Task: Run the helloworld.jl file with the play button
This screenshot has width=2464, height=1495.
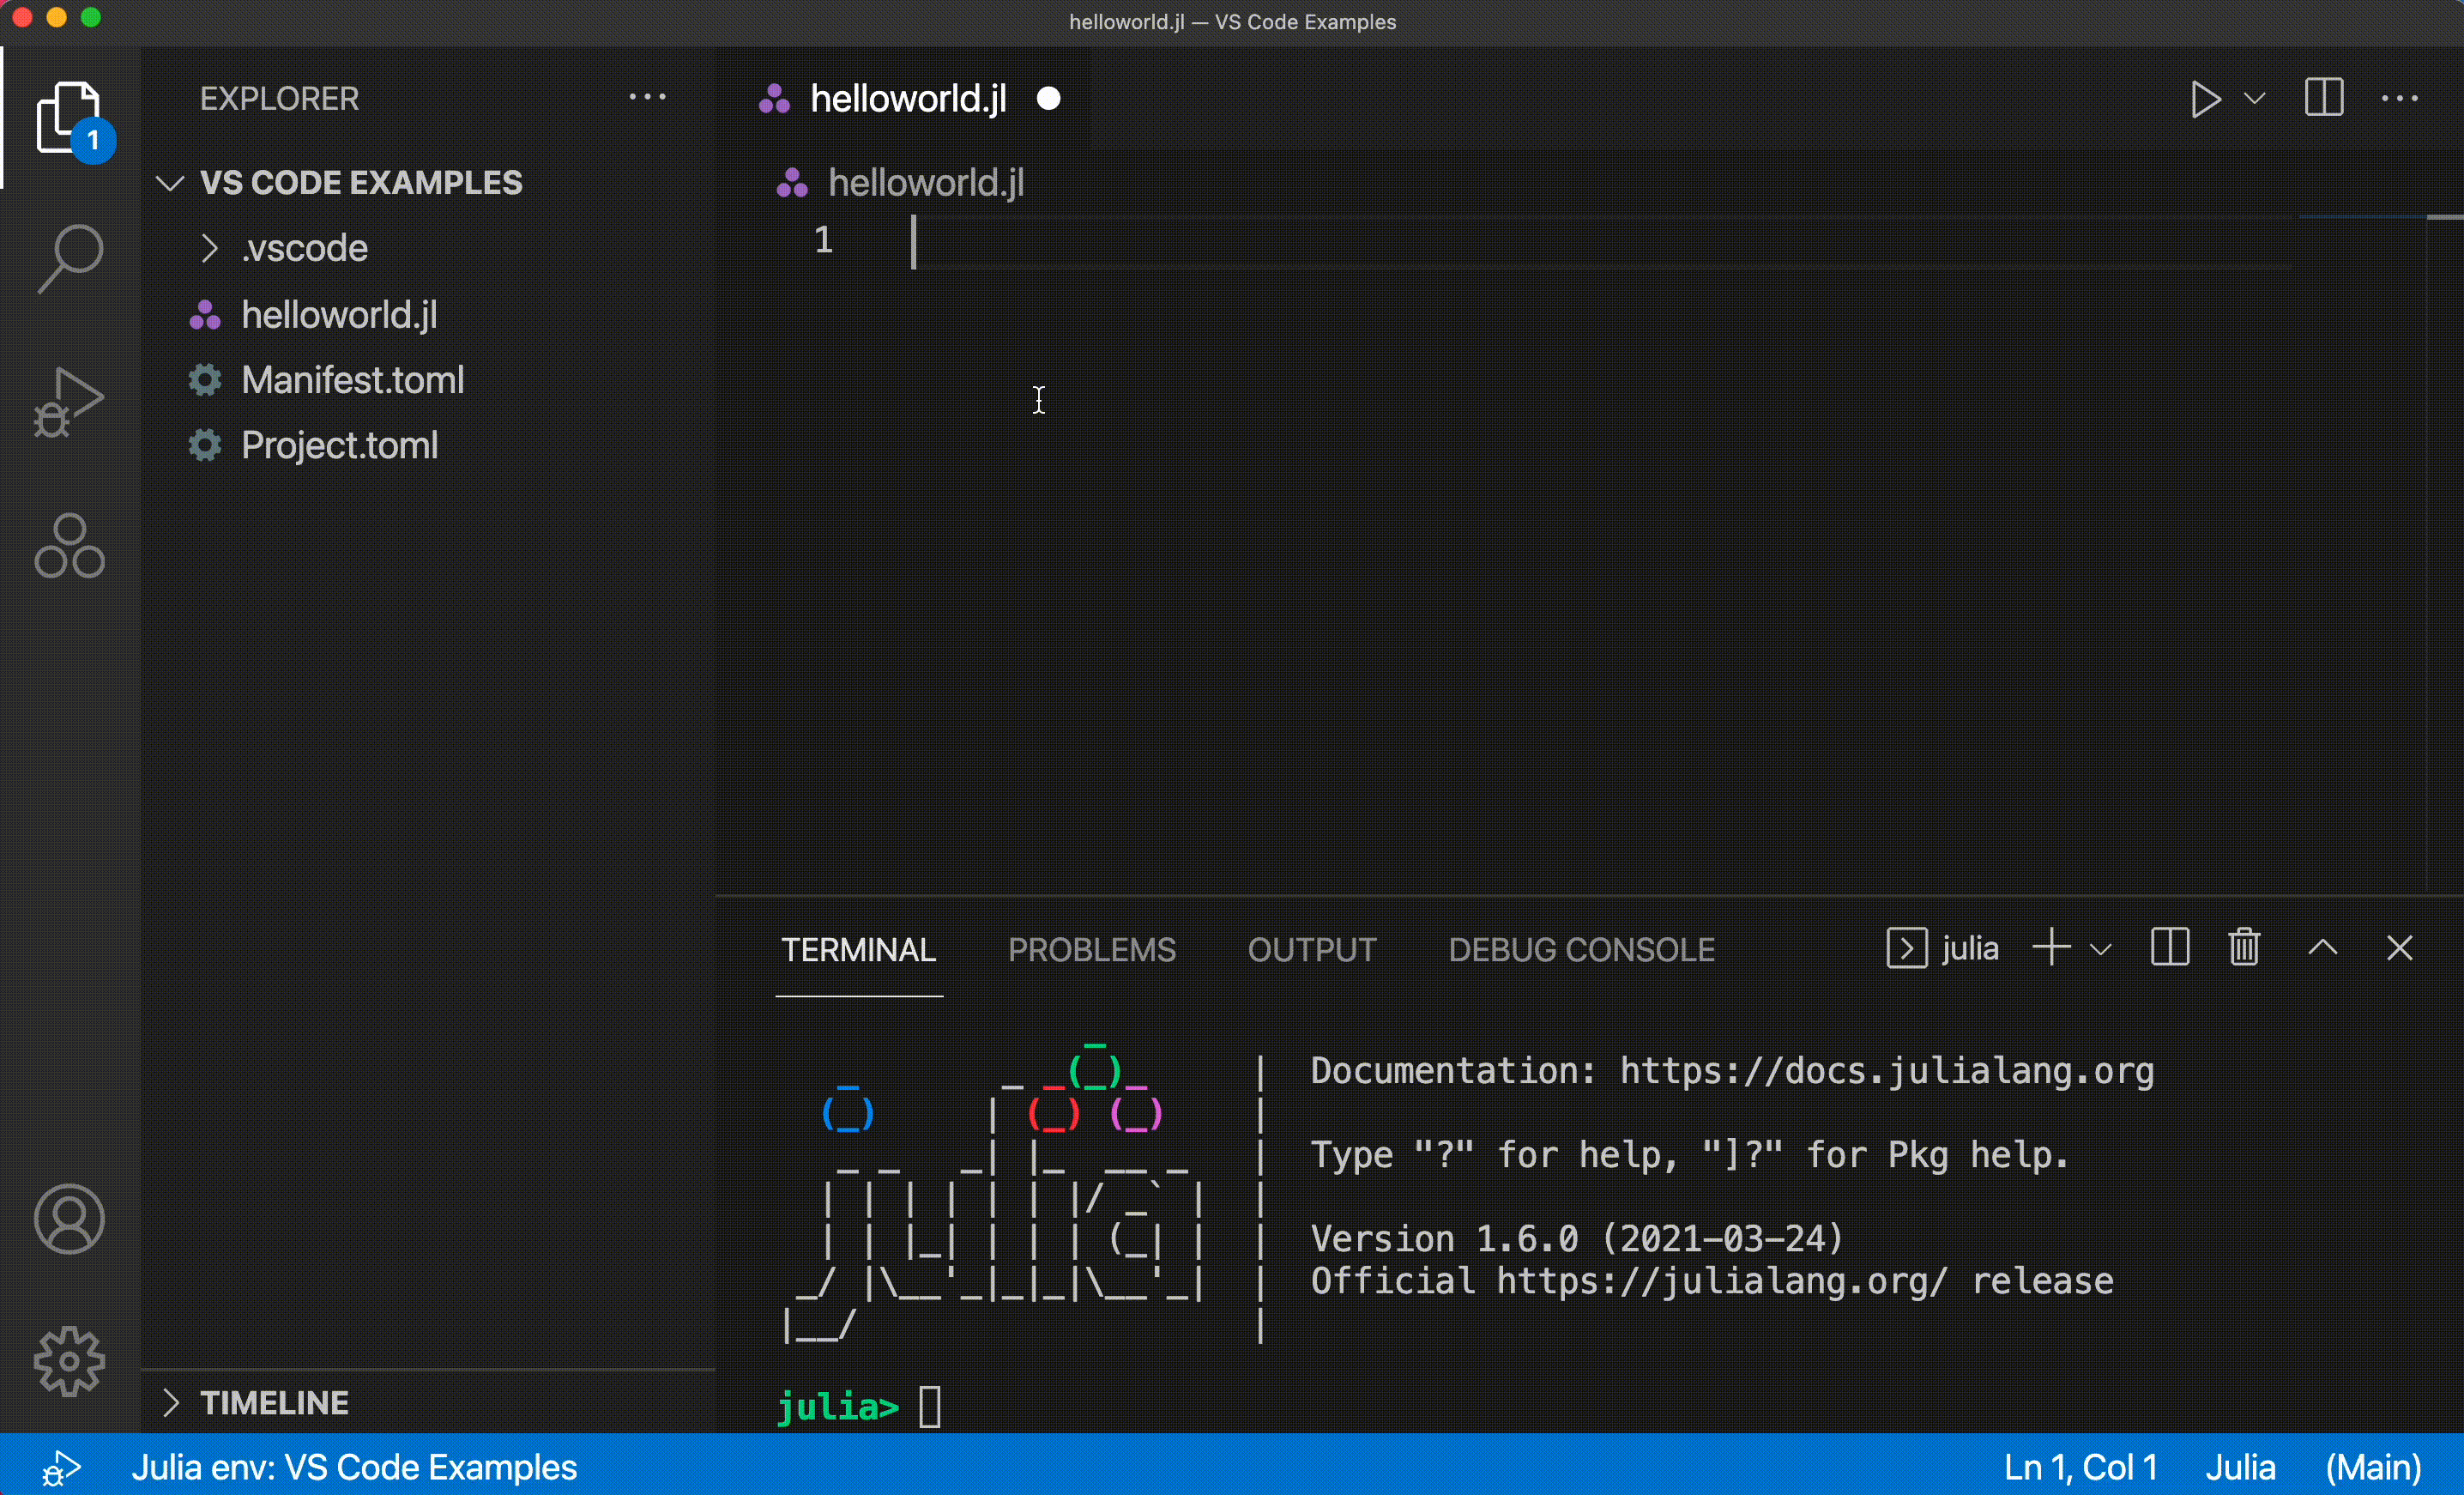Action: [x=2205, y=98]
